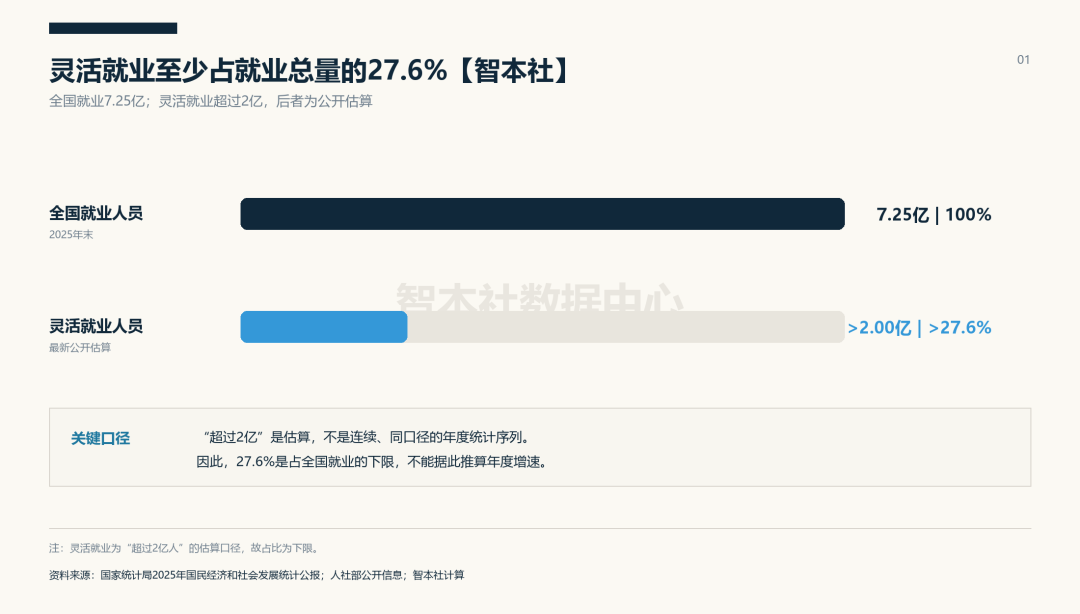Select the line starting with 因此，27.6%
1080x614 pixels.
(x=373, y=462)
